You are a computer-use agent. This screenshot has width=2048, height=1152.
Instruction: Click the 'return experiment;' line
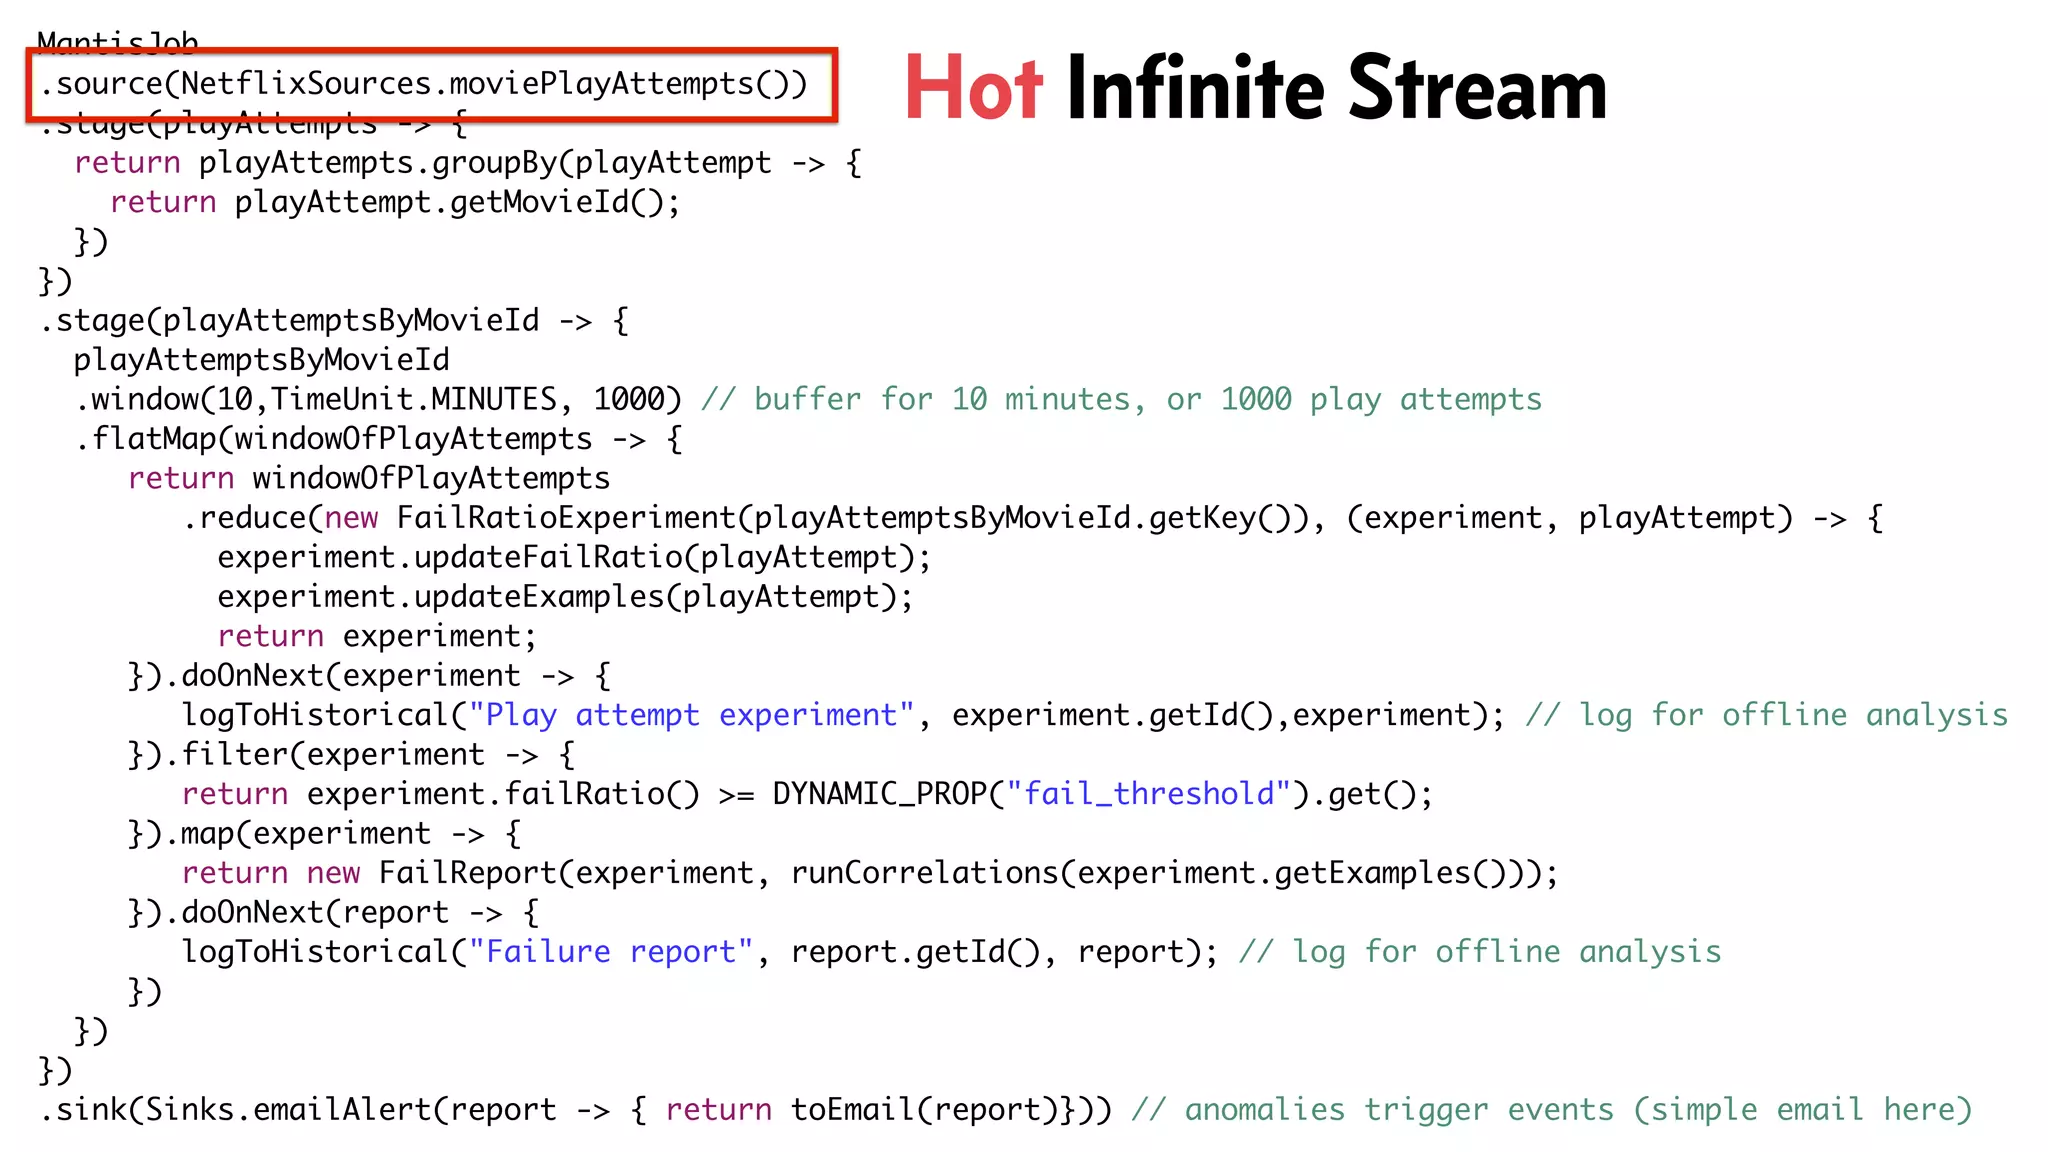[377, 637]
